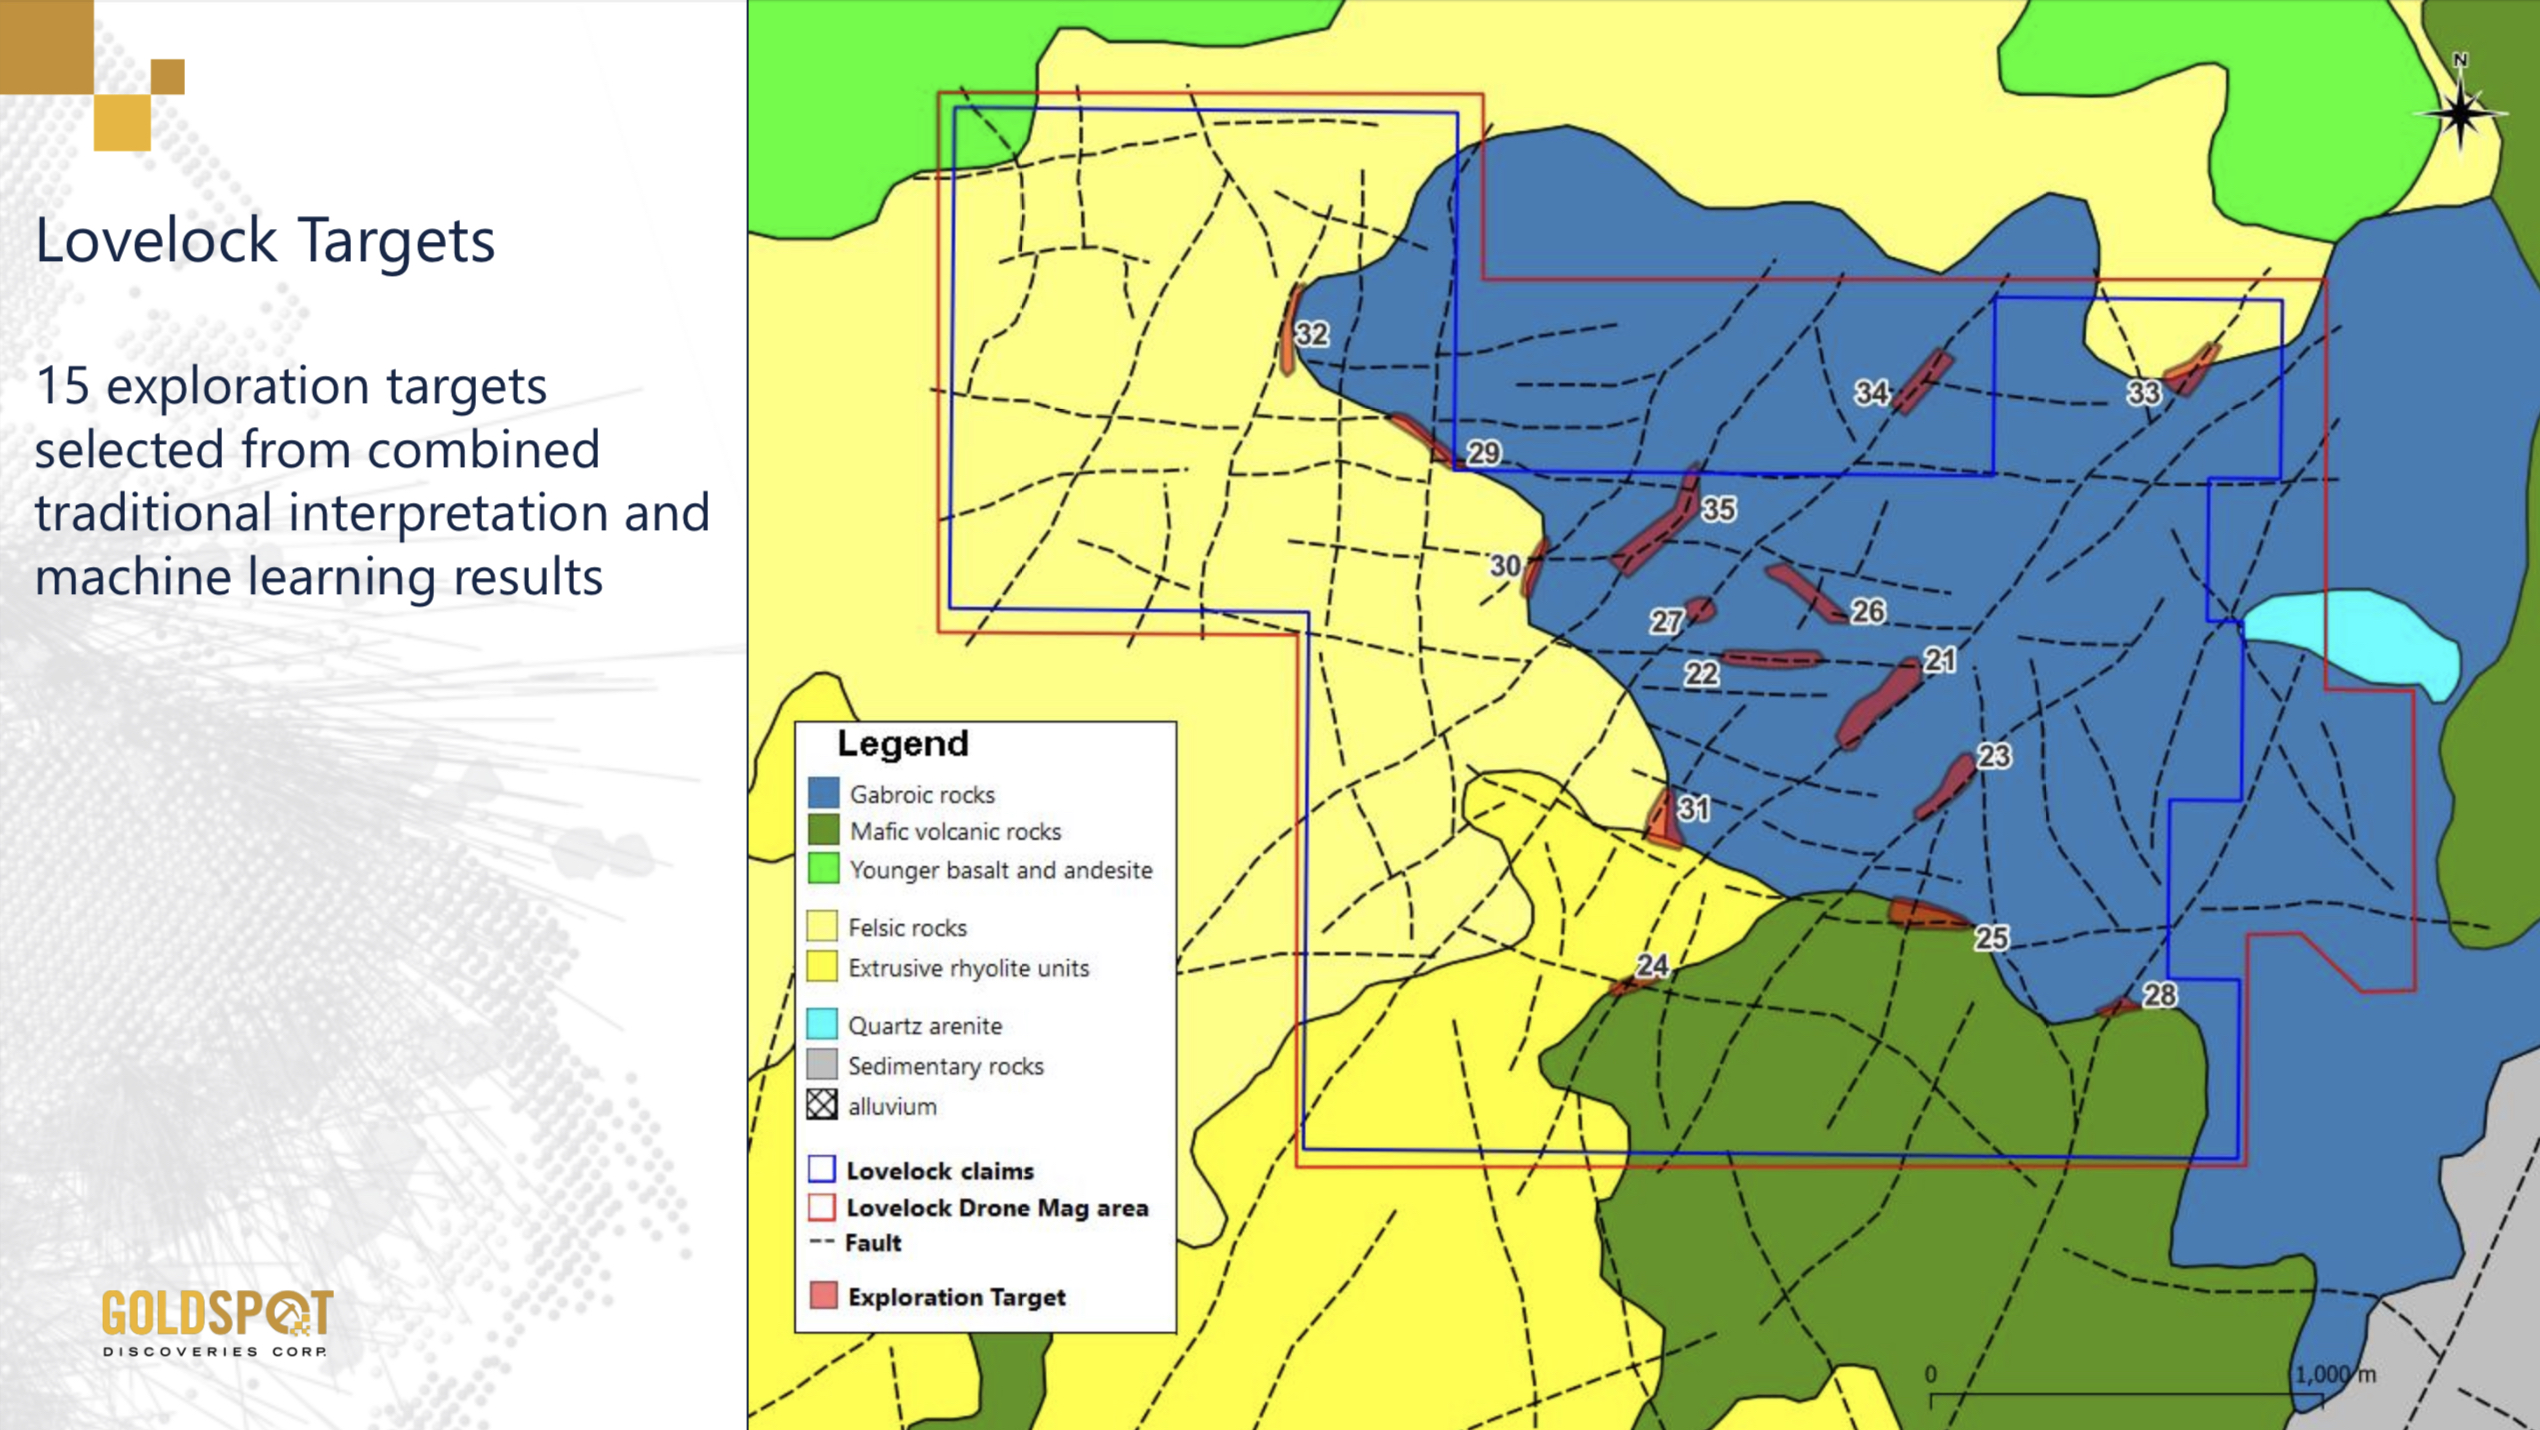
Task: Click the Sedimentary rocks gray swatch
Action: point(822,1065)
